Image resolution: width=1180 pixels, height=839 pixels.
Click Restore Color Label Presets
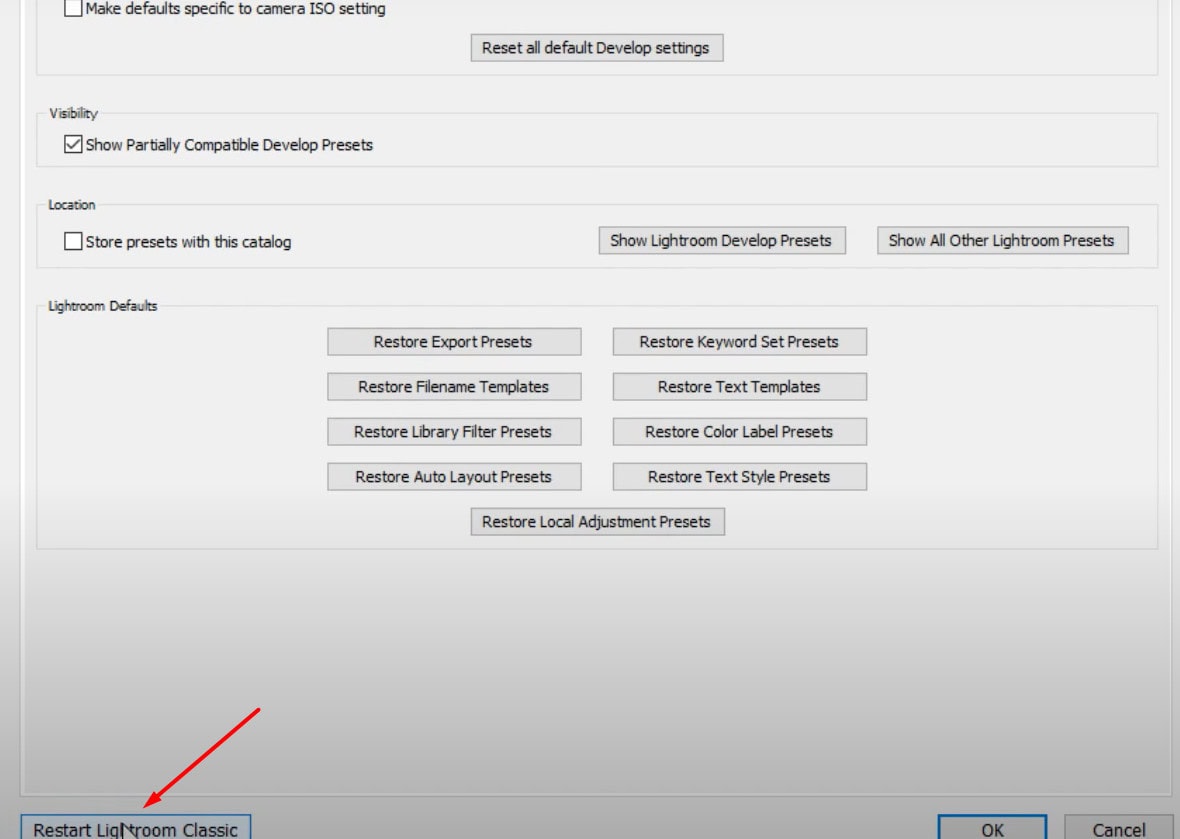[x=740, y=432]
